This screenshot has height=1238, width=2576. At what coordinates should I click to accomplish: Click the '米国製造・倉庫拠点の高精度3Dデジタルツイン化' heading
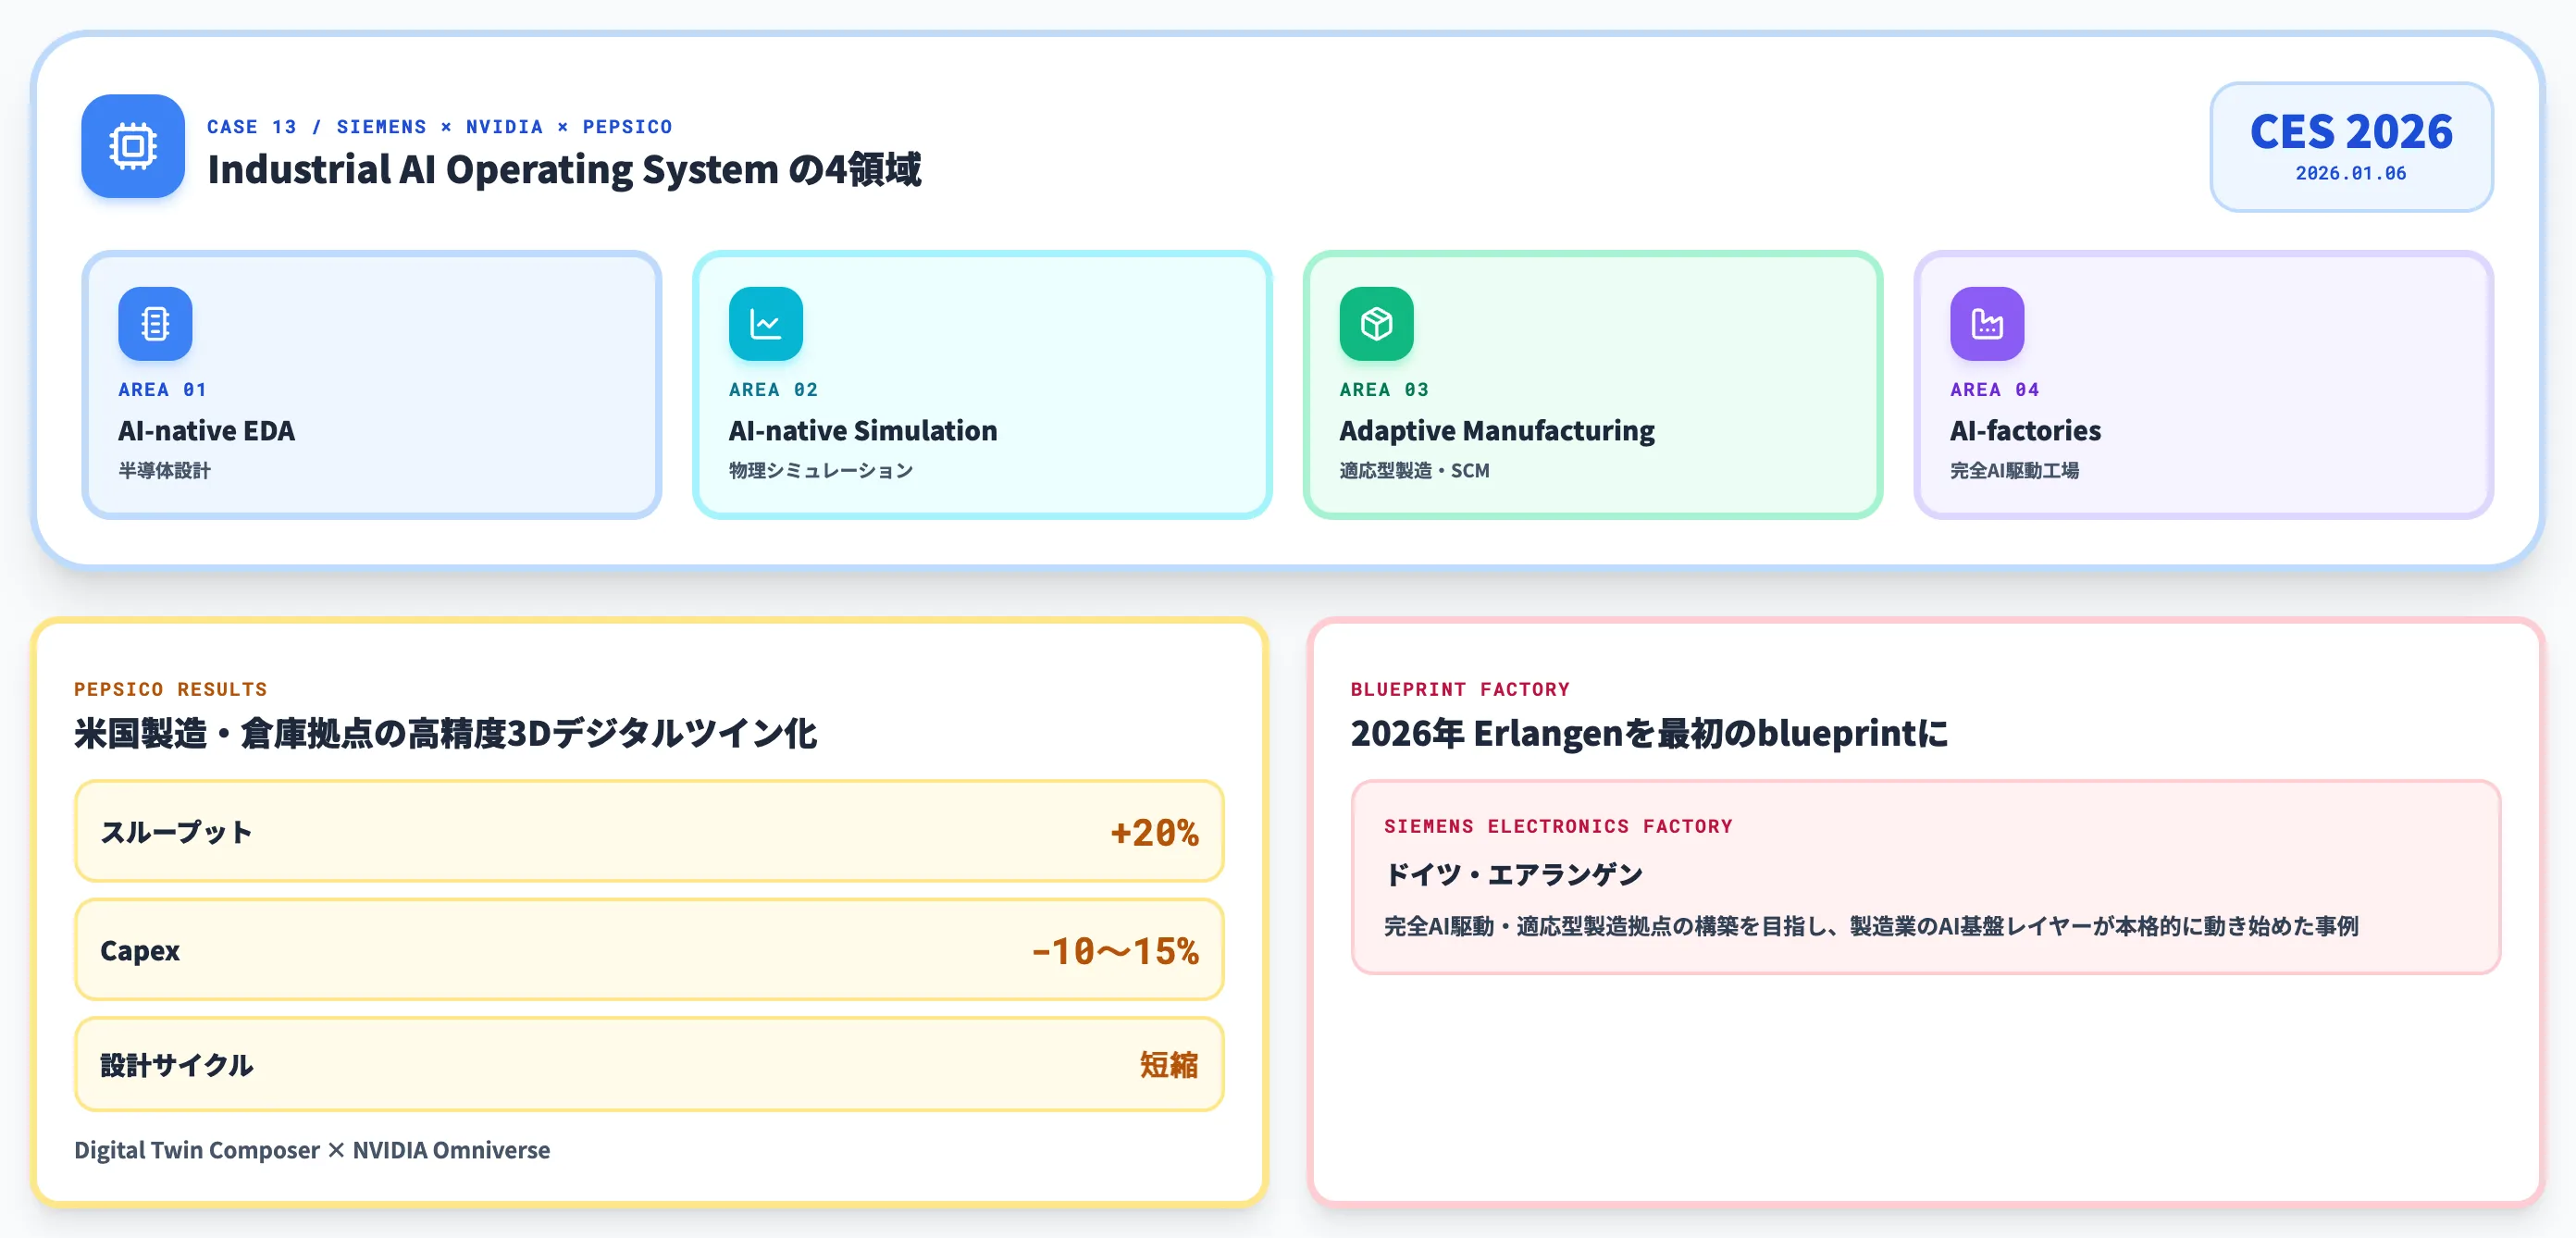(446, 733)
